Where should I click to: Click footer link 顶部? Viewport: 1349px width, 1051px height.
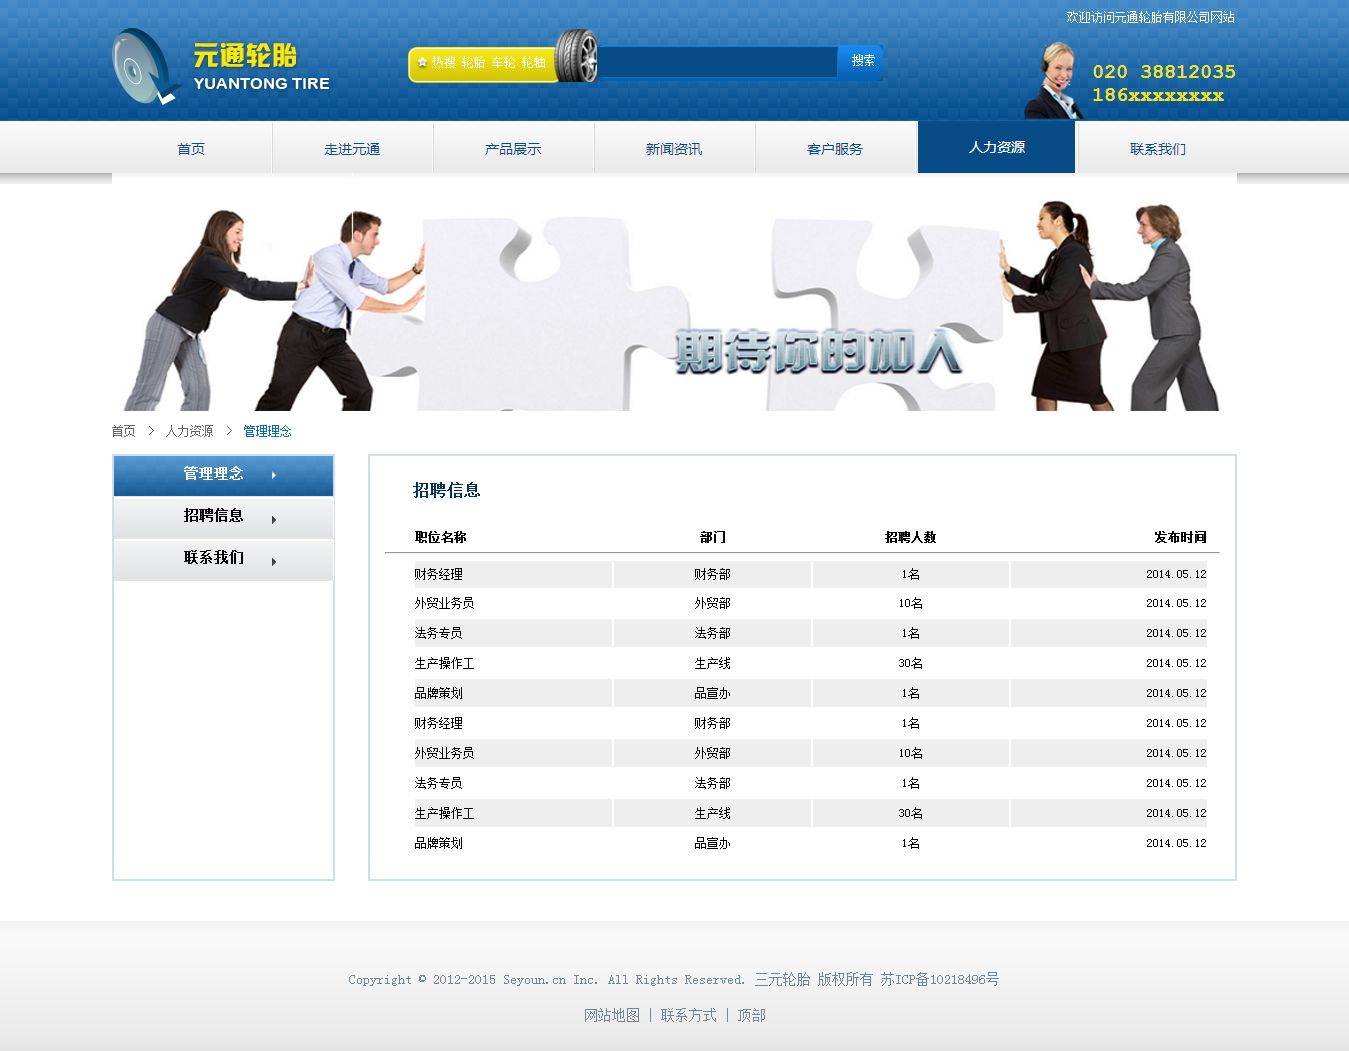point(751,1015)
